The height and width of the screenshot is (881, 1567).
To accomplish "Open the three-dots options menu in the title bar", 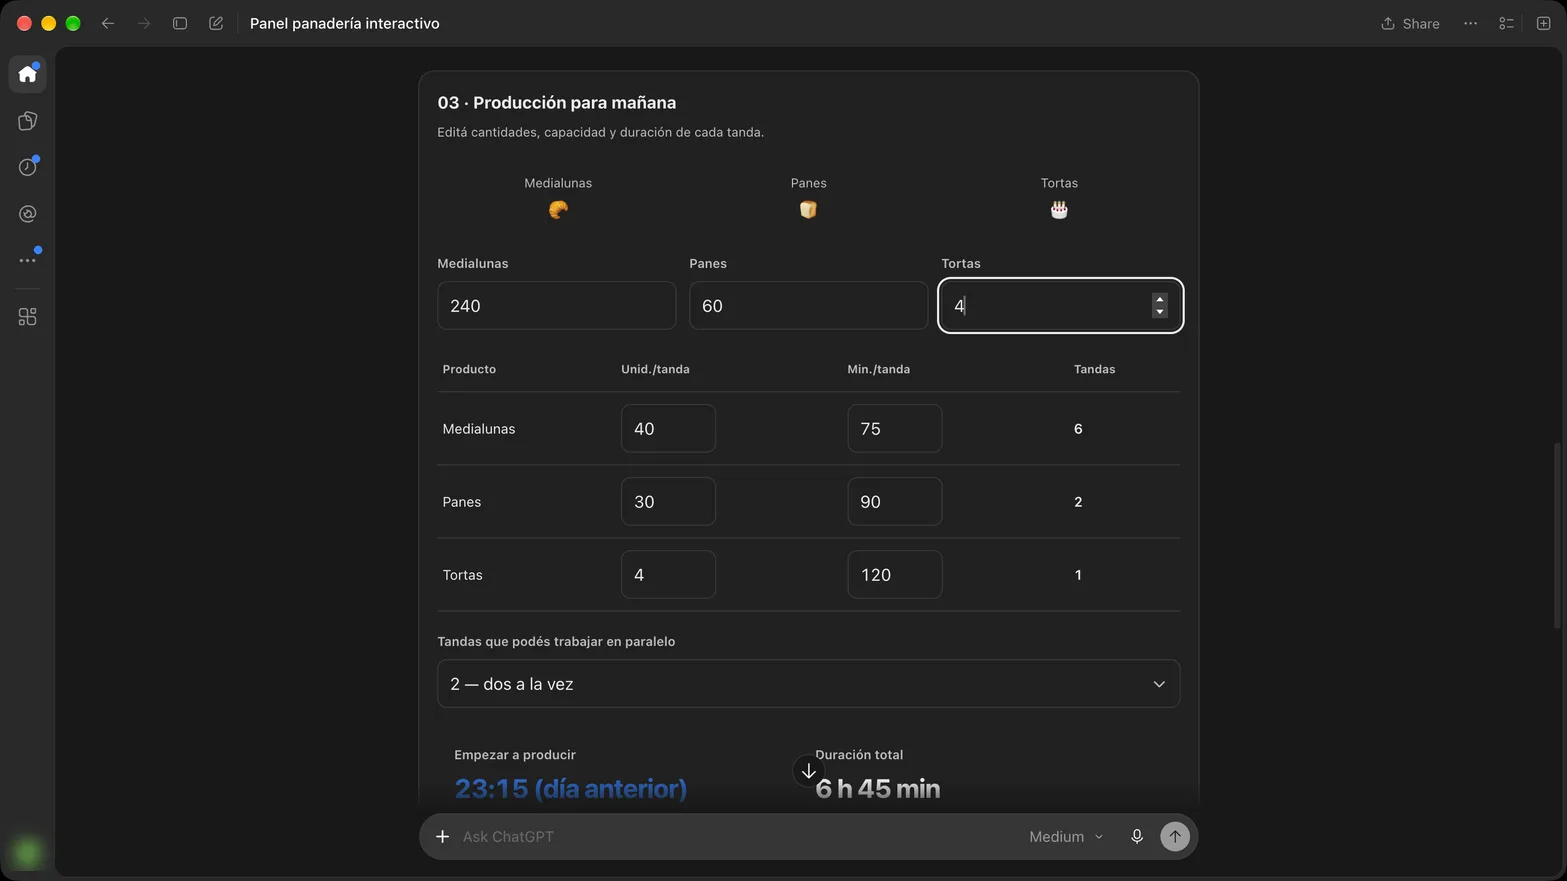I will point(1470,23).
